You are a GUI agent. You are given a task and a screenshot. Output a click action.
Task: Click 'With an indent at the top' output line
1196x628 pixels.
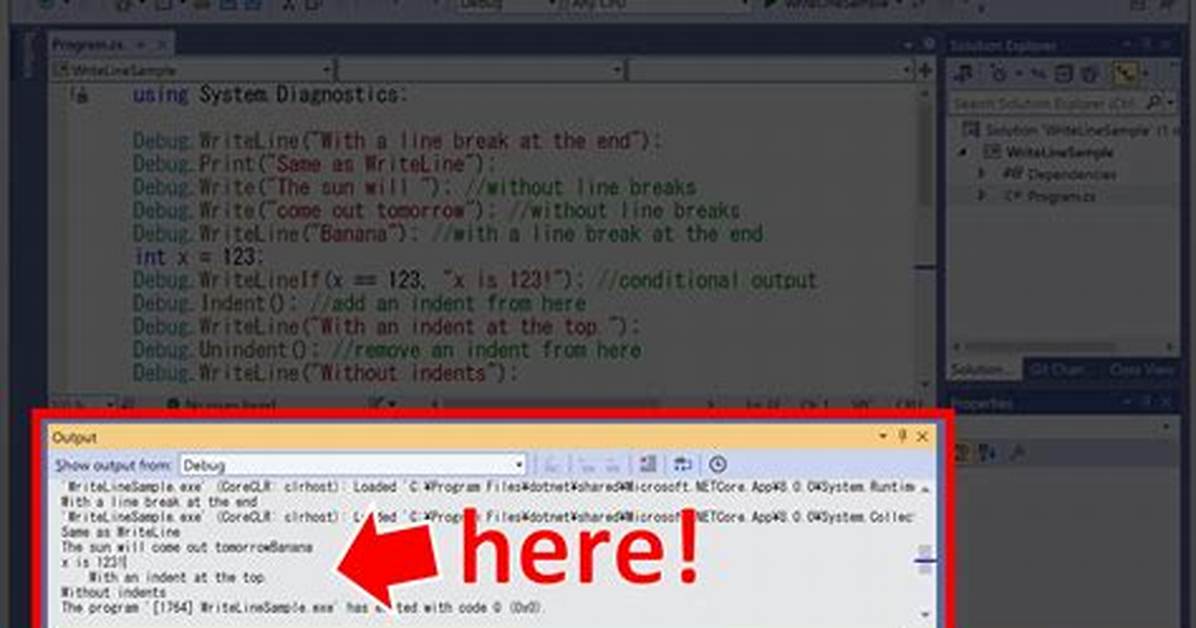(x=177, y=578)
